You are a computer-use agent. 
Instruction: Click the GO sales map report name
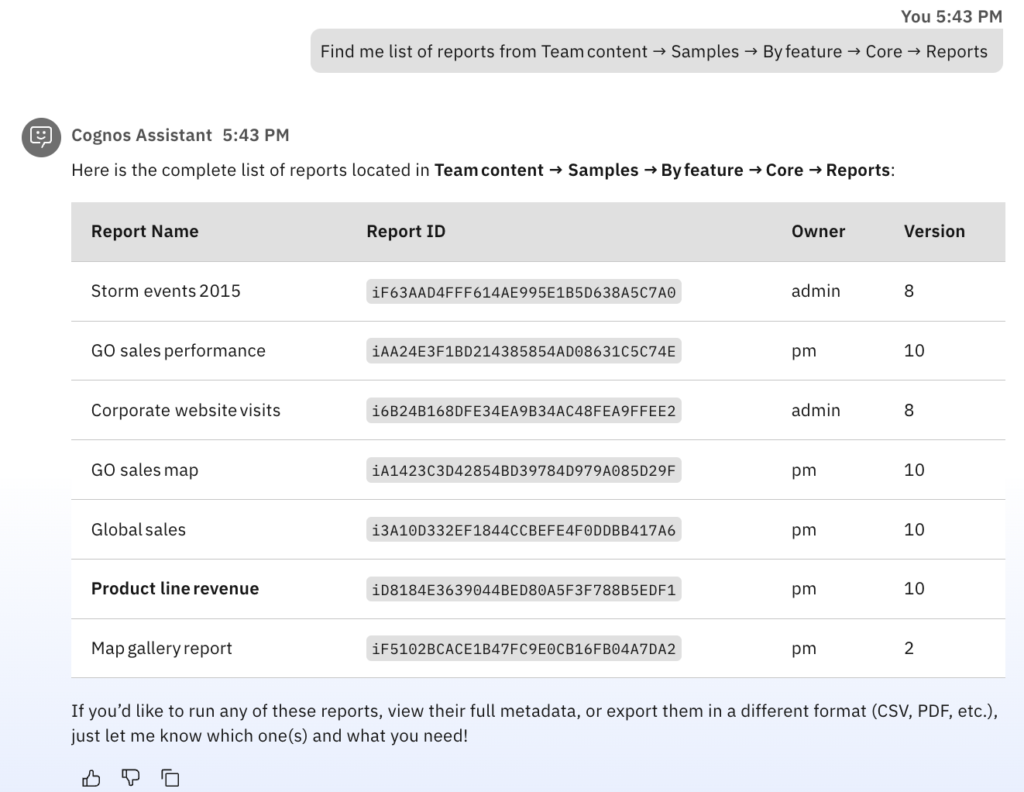[x=144, y=470]
